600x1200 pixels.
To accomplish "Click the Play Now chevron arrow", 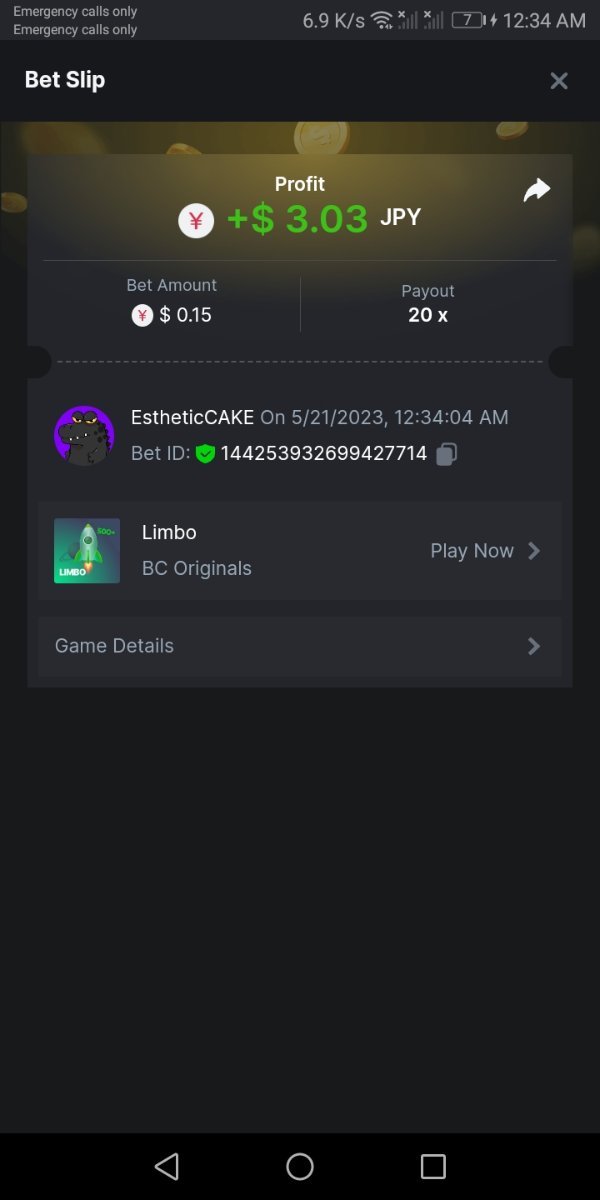I will point(534,551).
